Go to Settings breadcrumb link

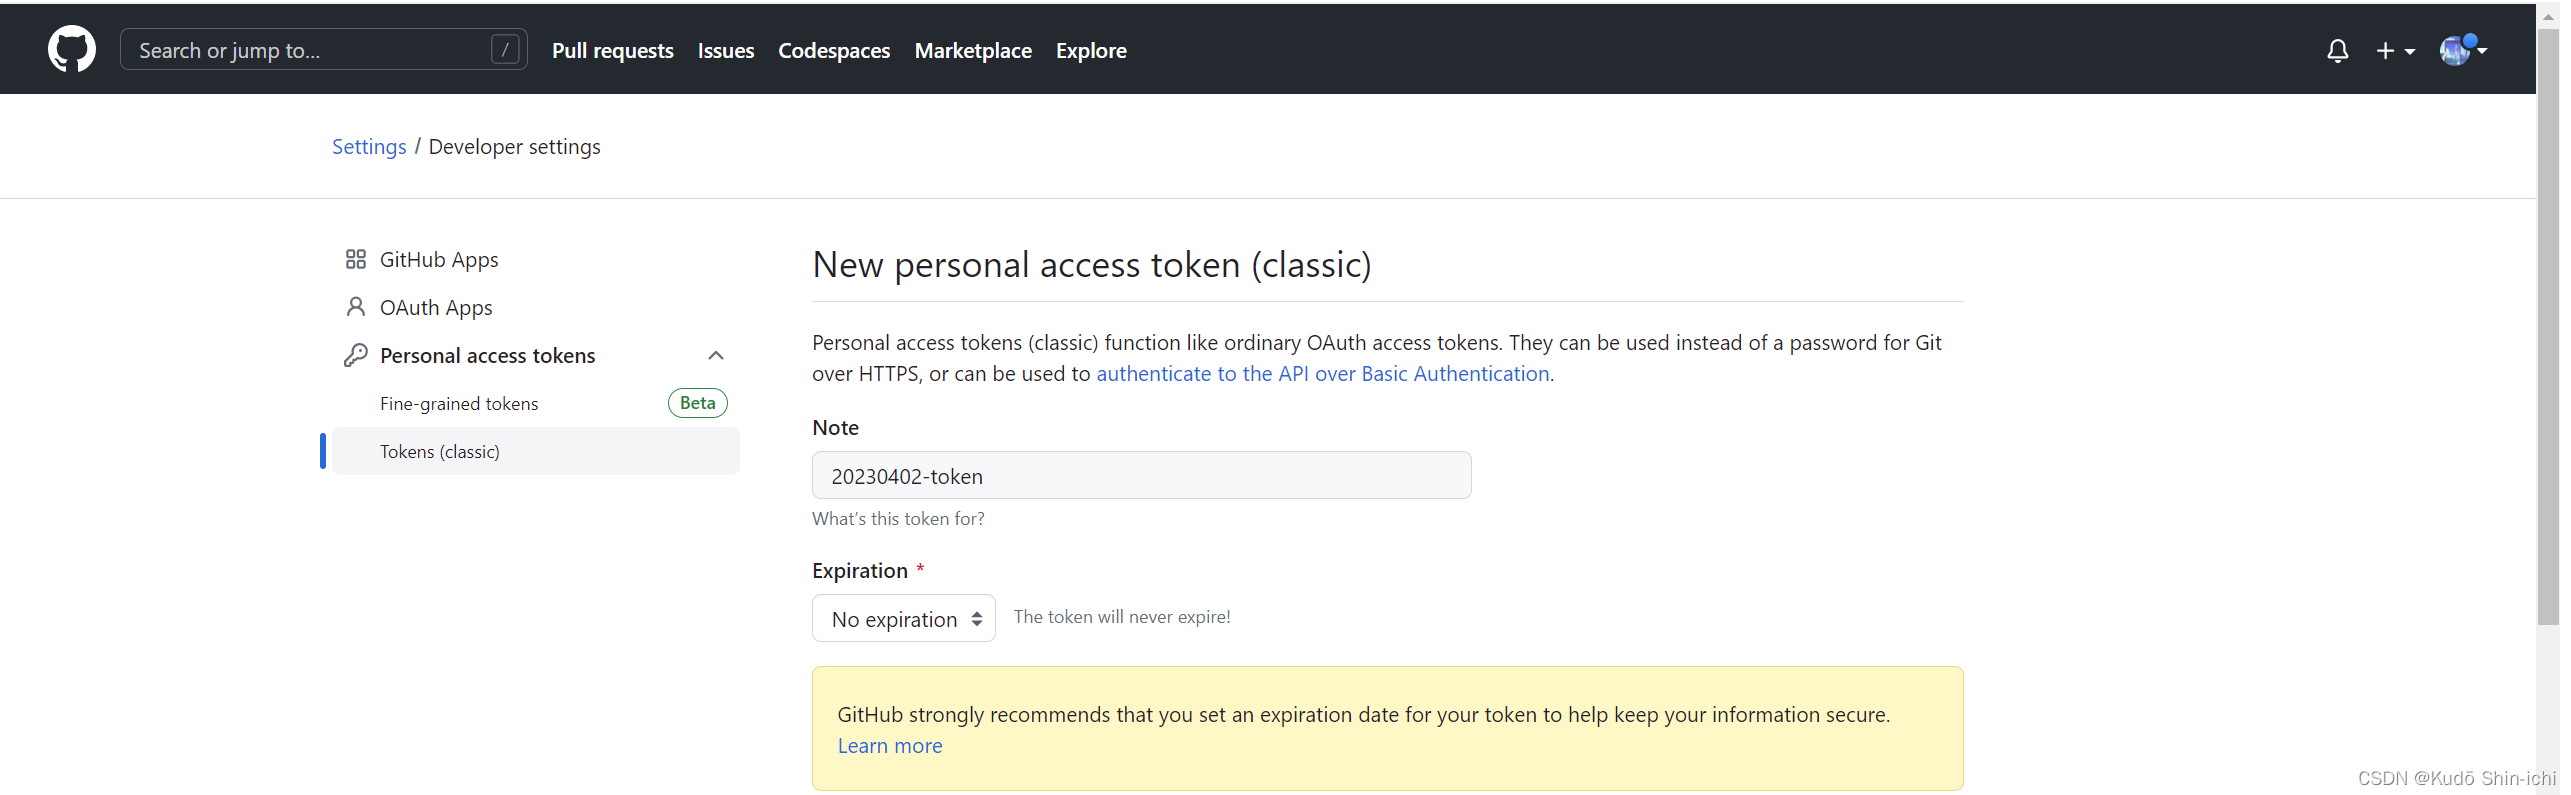point(369,146)
